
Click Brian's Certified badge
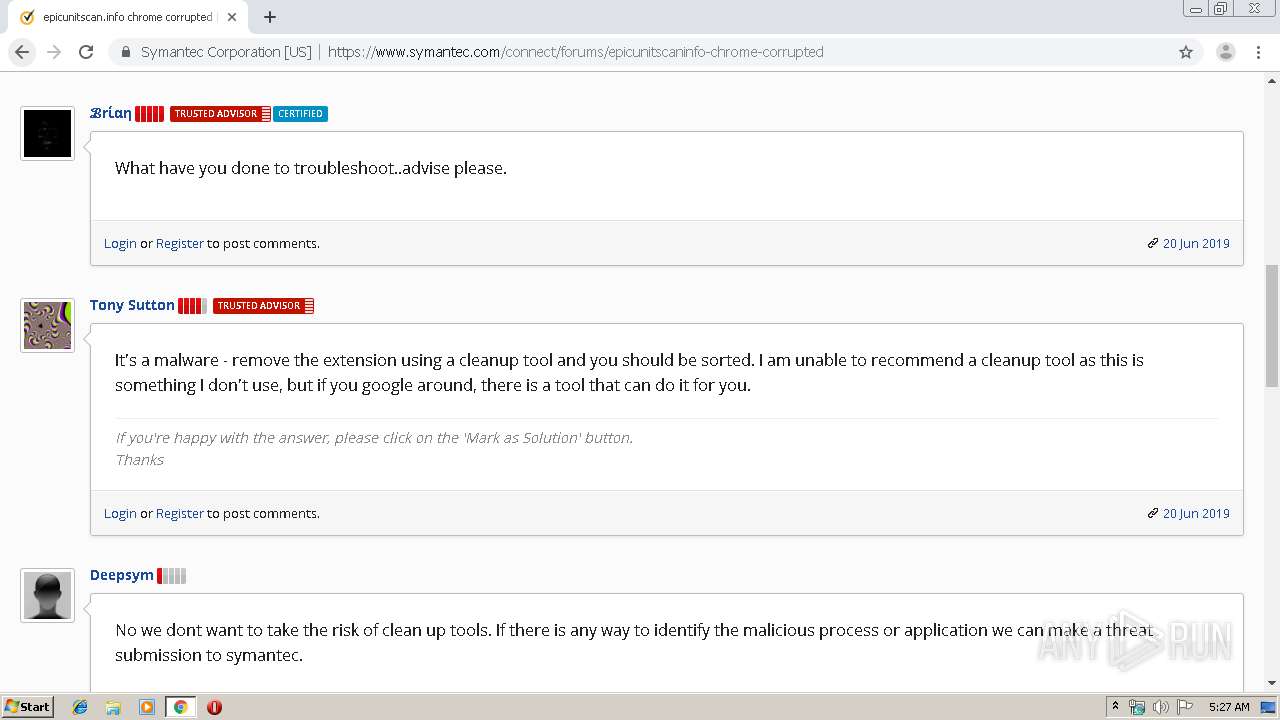point(300,114)
